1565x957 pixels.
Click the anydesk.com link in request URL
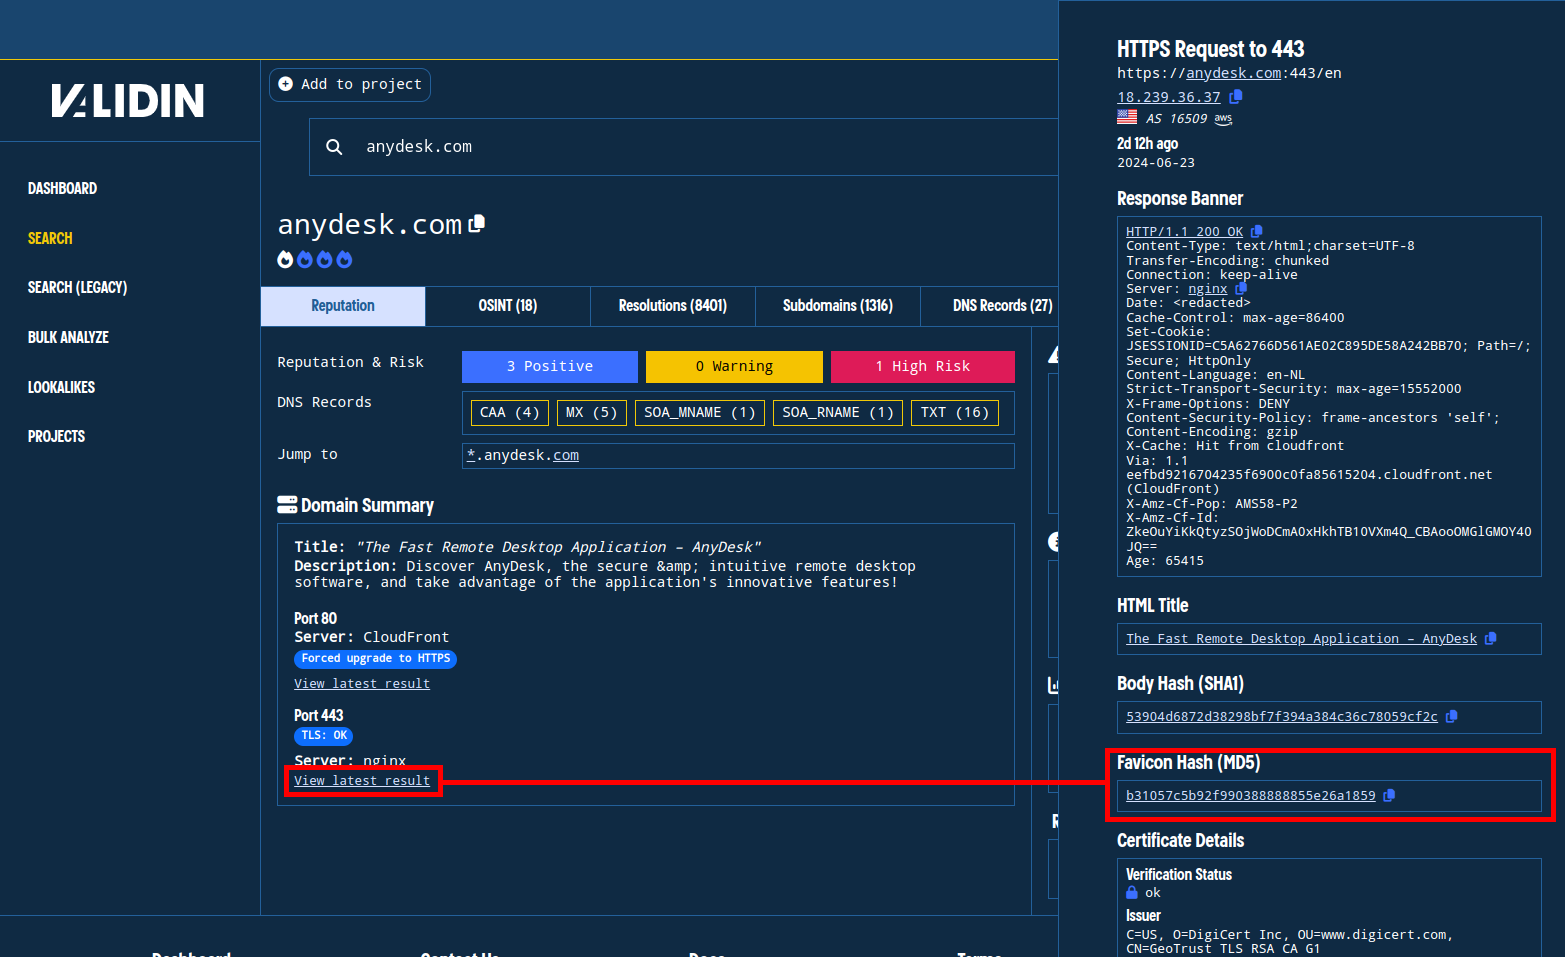pyautogui.click(x=1233, y=74)
